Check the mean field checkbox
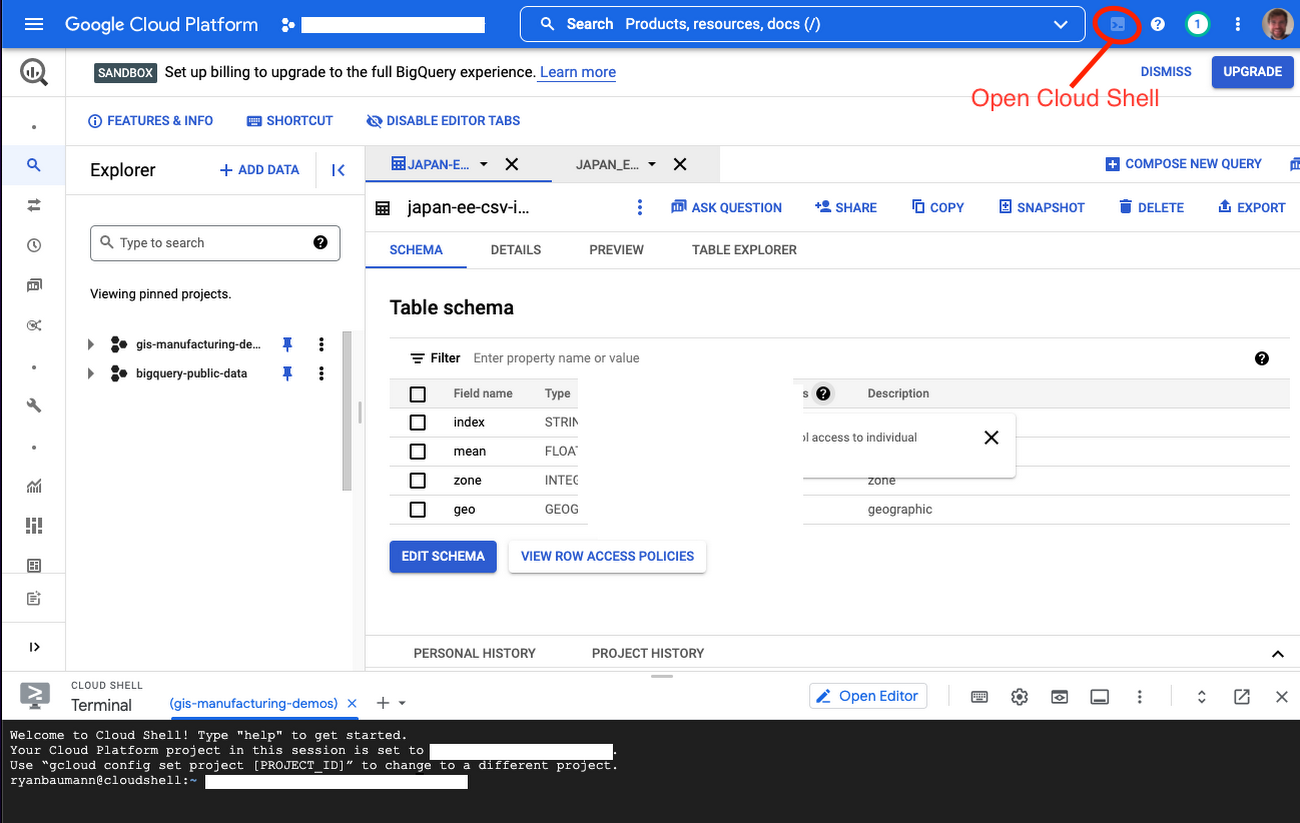The width and height of the screenshot is (1300, 823). [418, 451]
